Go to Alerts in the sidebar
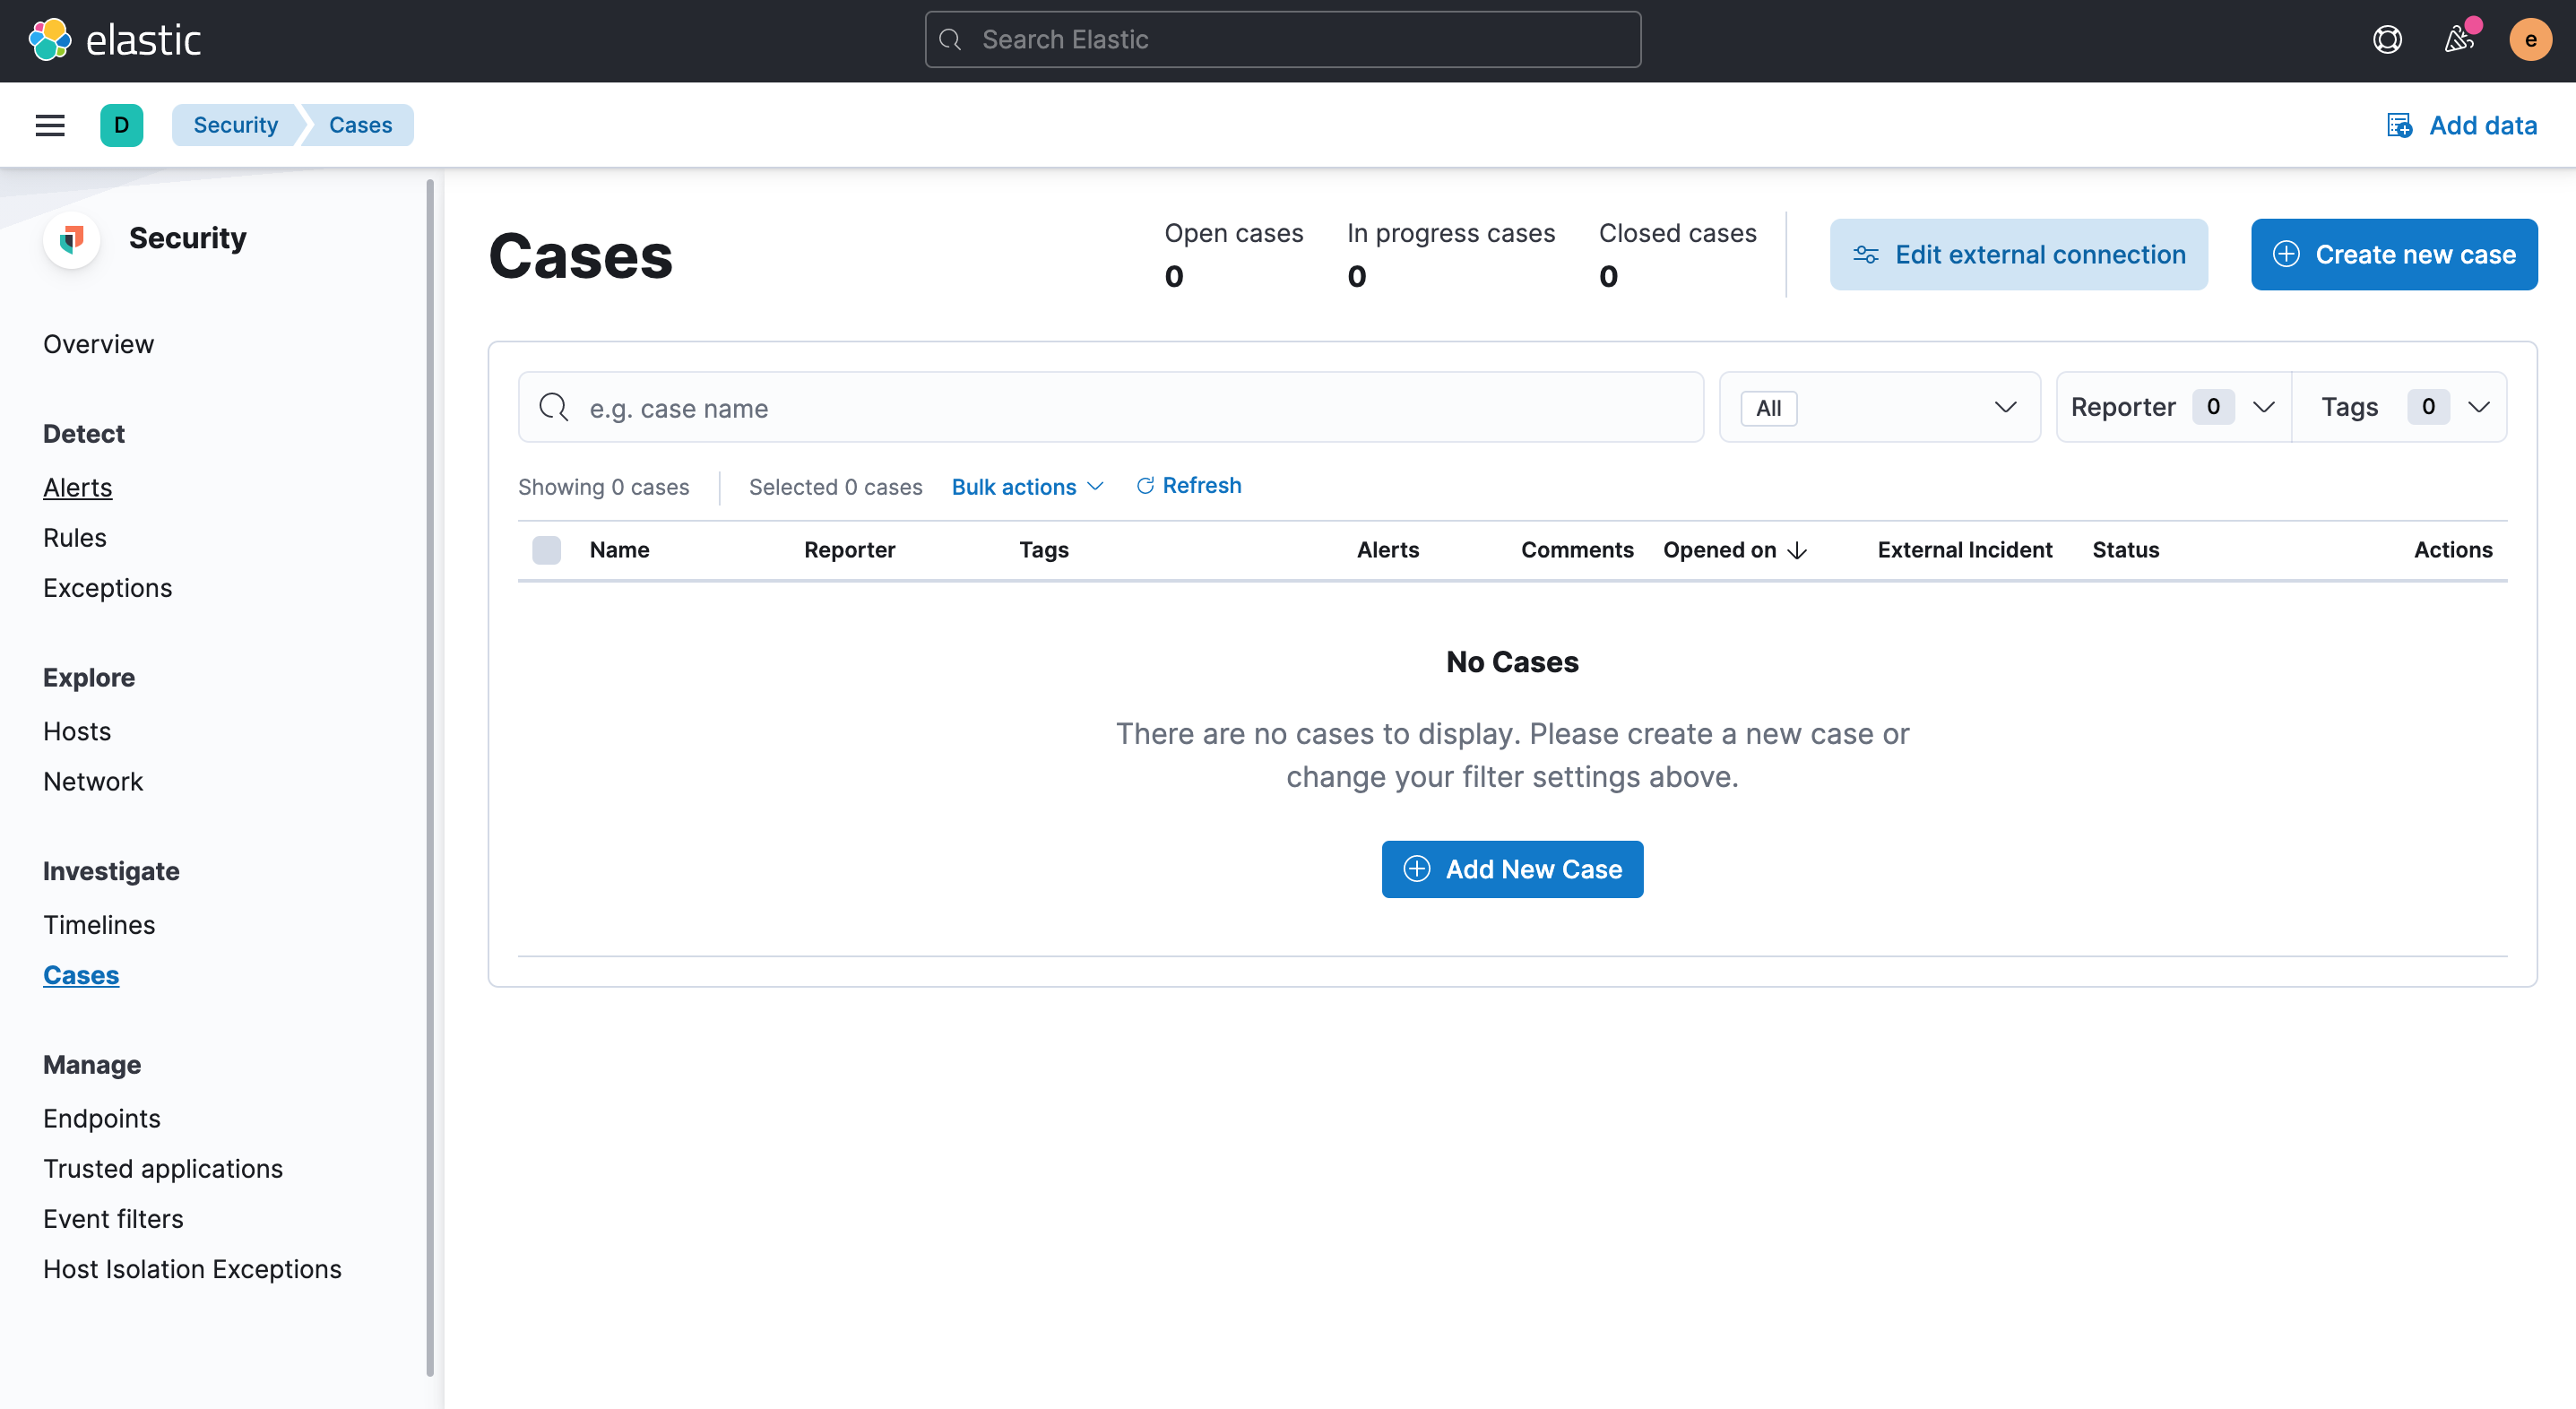This screenshot has width=2576, height=1409. (78, 487)
